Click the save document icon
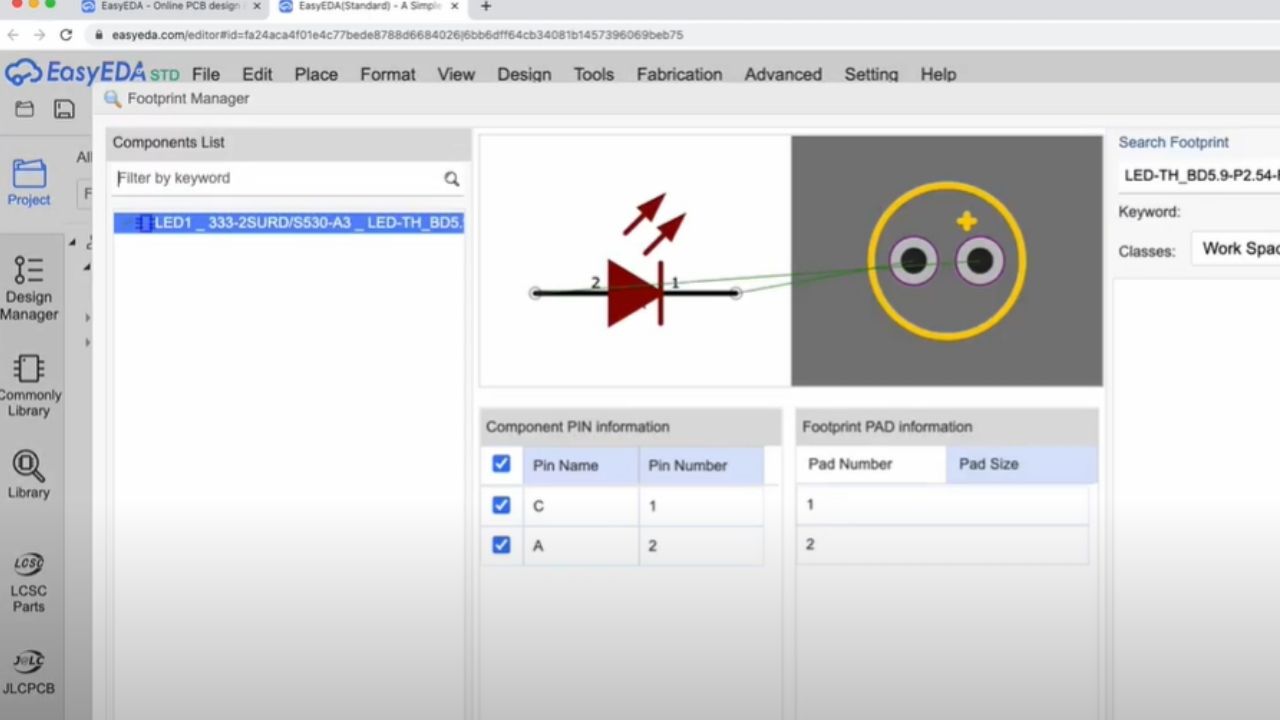The width and height of the screenshot is (1280, 720). click(x=63, y=109)
